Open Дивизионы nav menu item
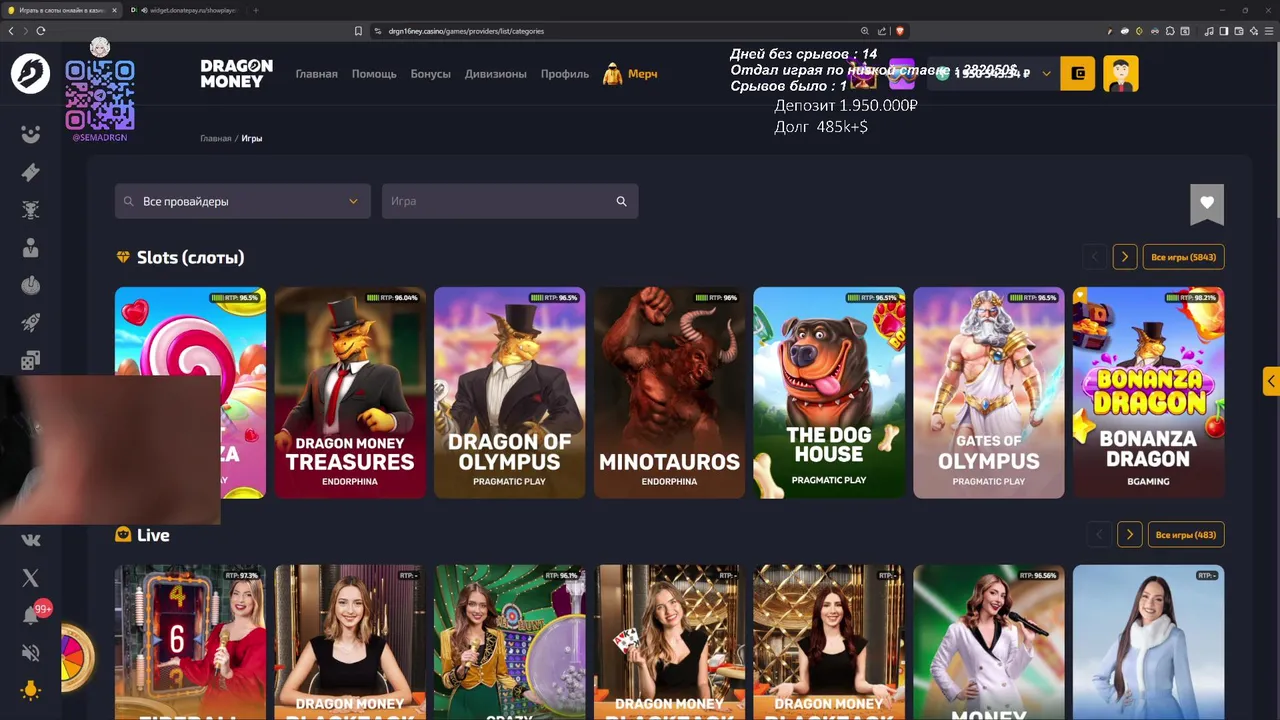This screenshot has width=1280, height=720. click(x=495, y=74)
